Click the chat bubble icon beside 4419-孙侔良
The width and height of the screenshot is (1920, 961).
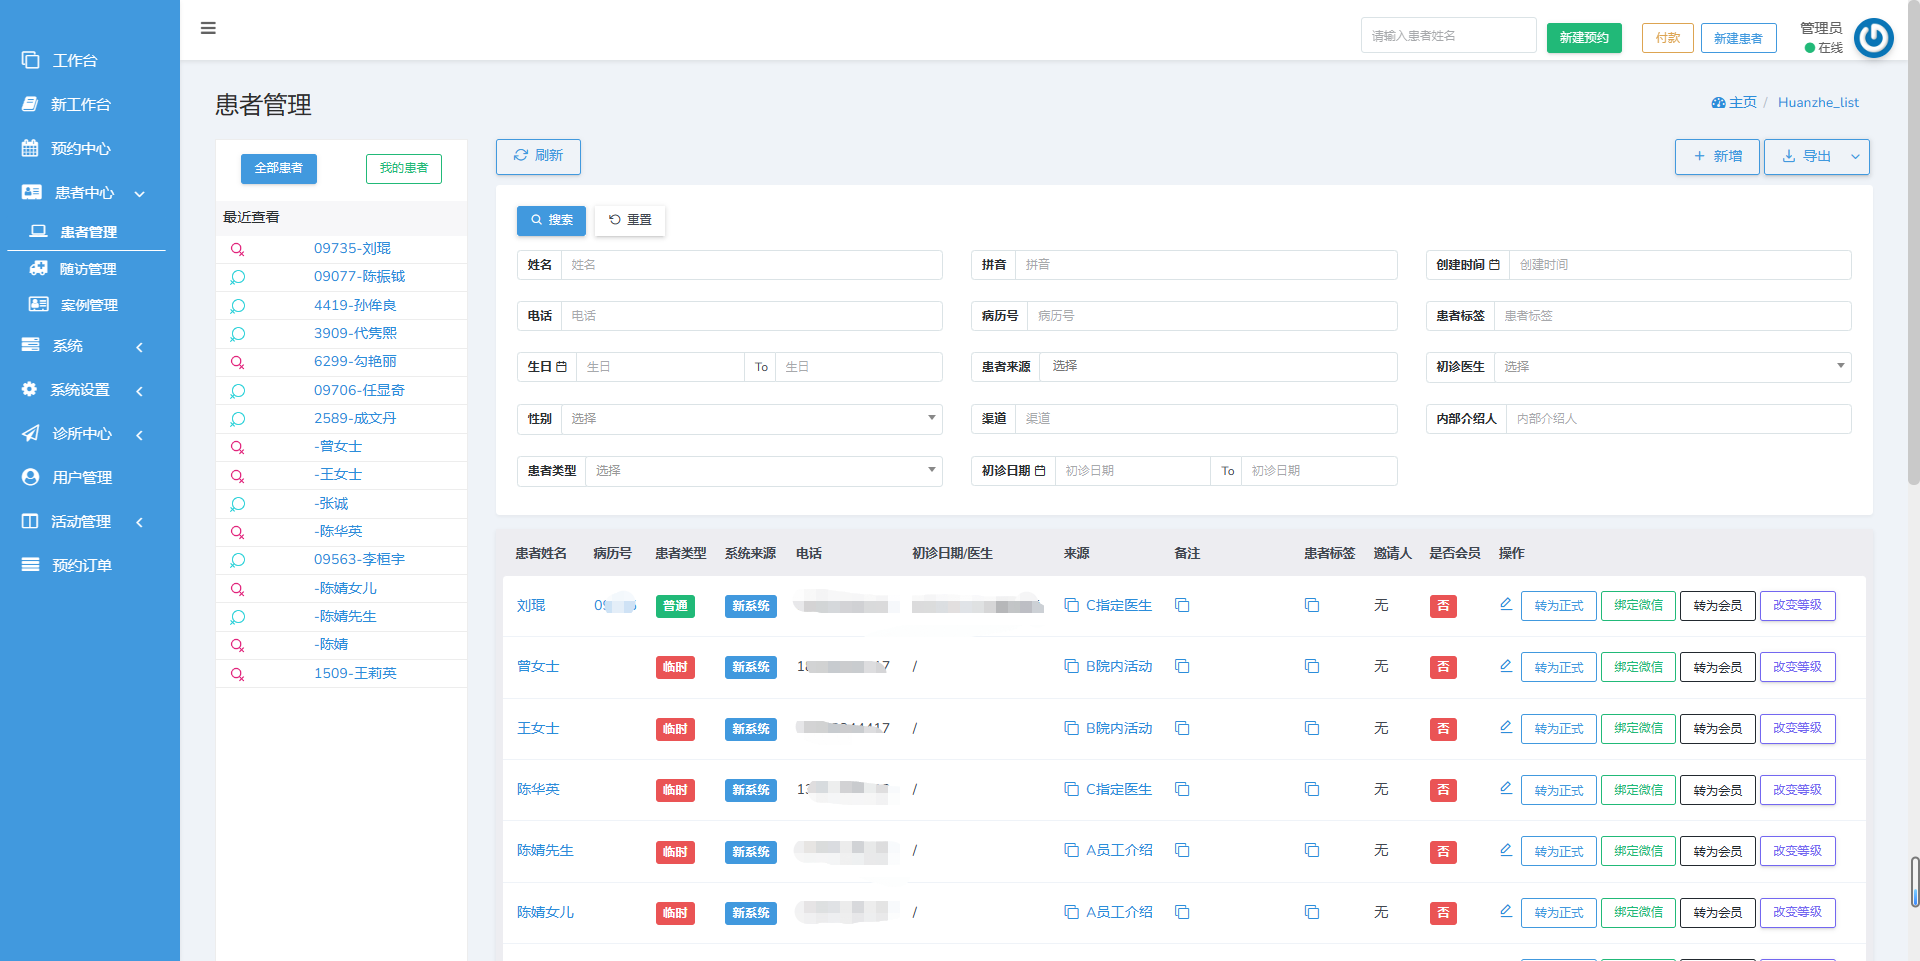point(238,306)
